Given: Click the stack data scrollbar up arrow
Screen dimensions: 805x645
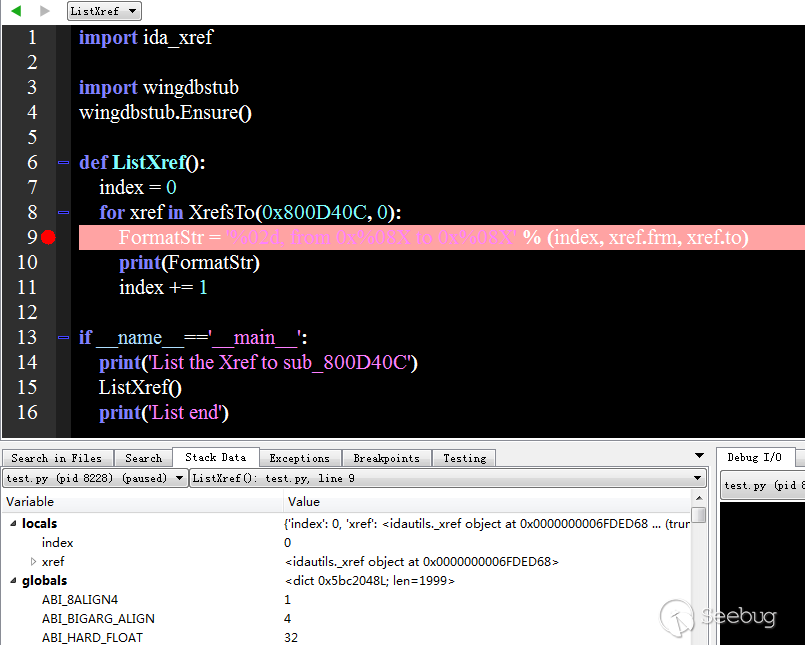Looking at the screenshot, I should [x=699, y=498].
